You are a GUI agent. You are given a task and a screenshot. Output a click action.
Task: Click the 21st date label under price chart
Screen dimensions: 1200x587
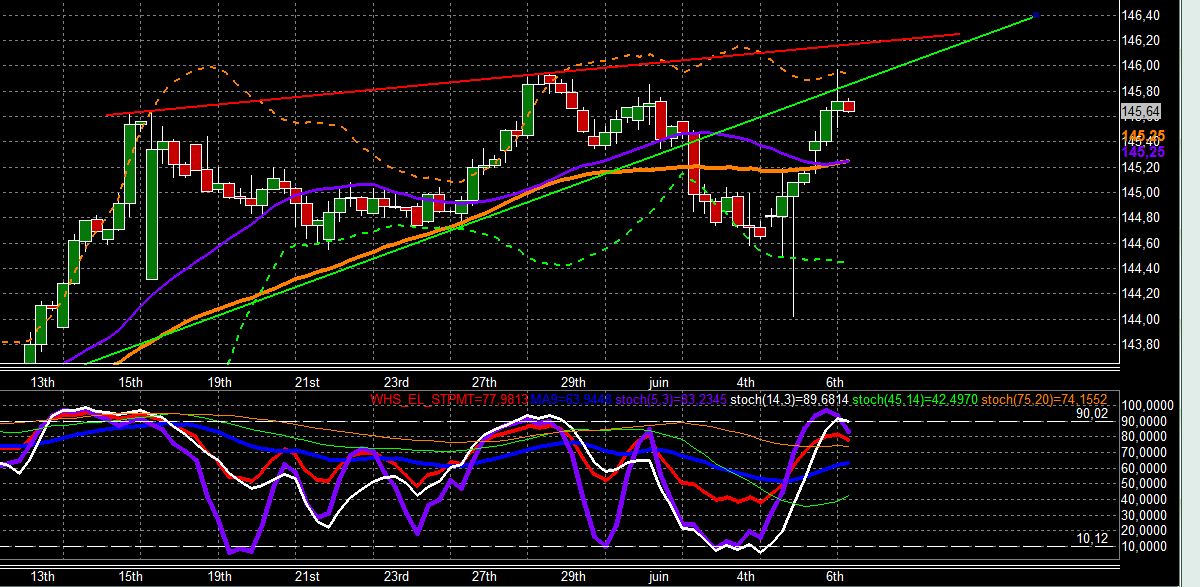tap(307, 382)
